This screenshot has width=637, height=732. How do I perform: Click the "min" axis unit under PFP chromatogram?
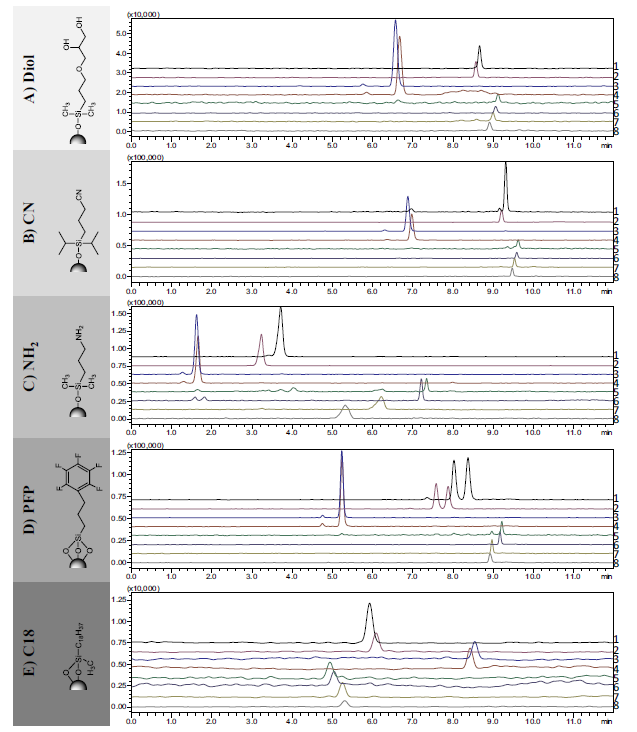(x=606, y=574)
